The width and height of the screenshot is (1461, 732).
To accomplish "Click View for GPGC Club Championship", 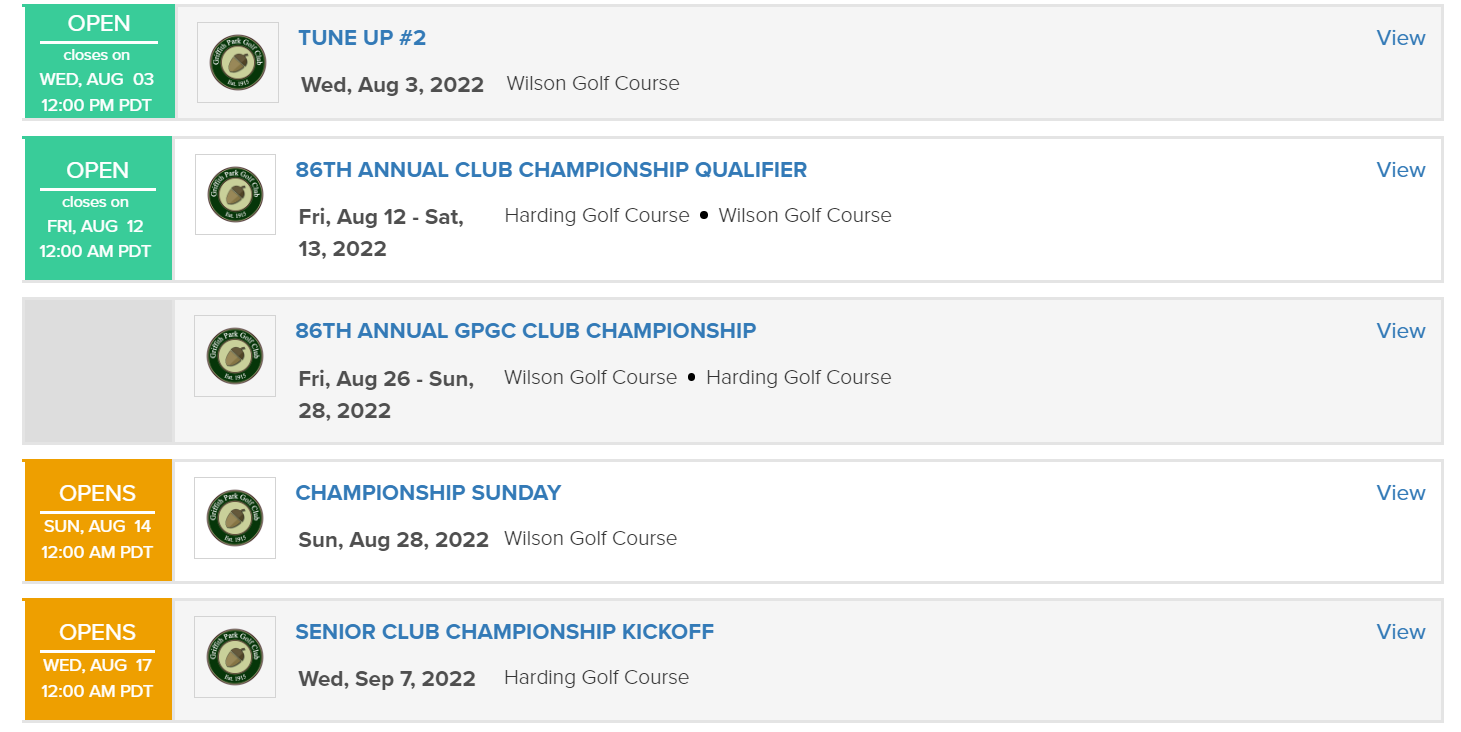I will point(1401,331).
